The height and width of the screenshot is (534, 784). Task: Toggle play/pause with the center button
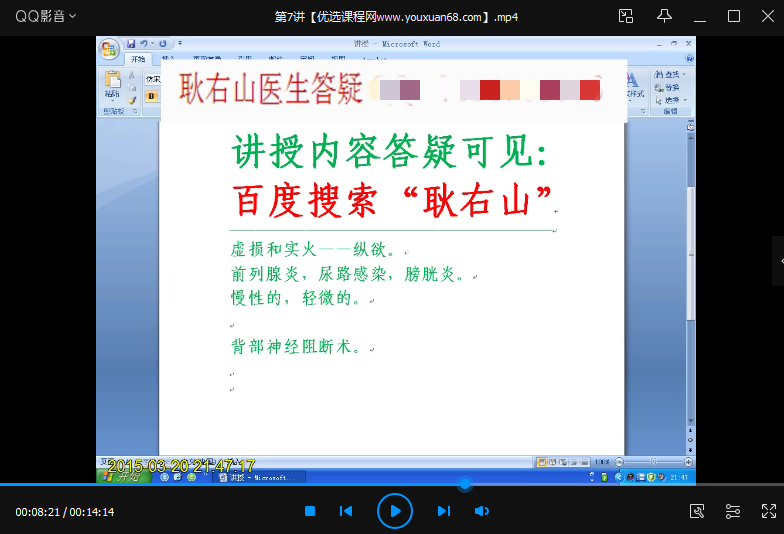click(395, 511)
